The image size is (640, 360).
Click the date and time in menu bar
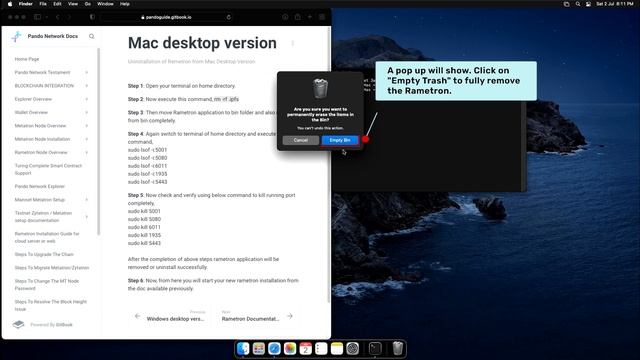[615, 4]
